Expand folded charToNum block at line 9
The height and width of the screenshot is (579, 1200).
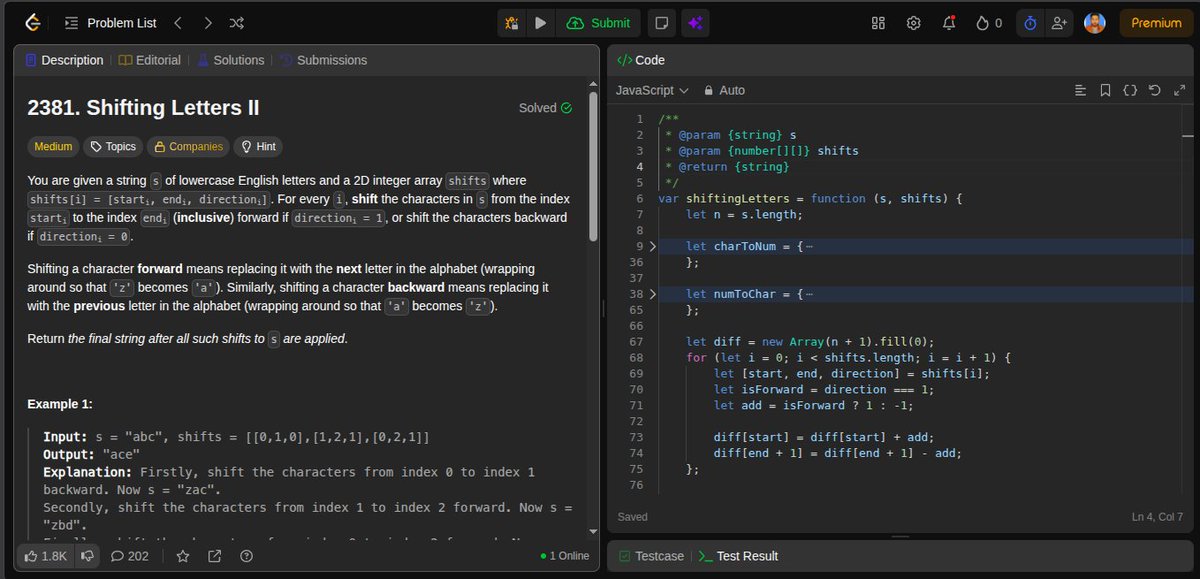pyautogui.click(x=653, y=246)
